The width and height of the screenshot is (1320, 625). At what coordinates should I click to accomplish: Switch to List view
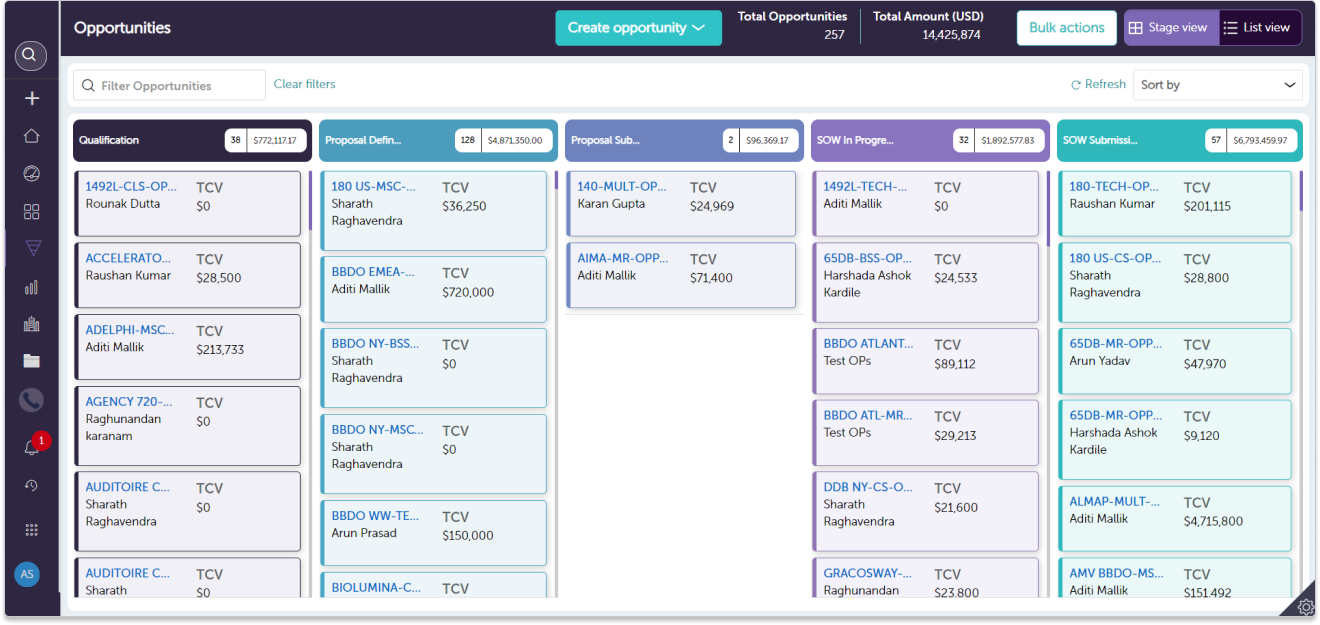click(1258, 28)
